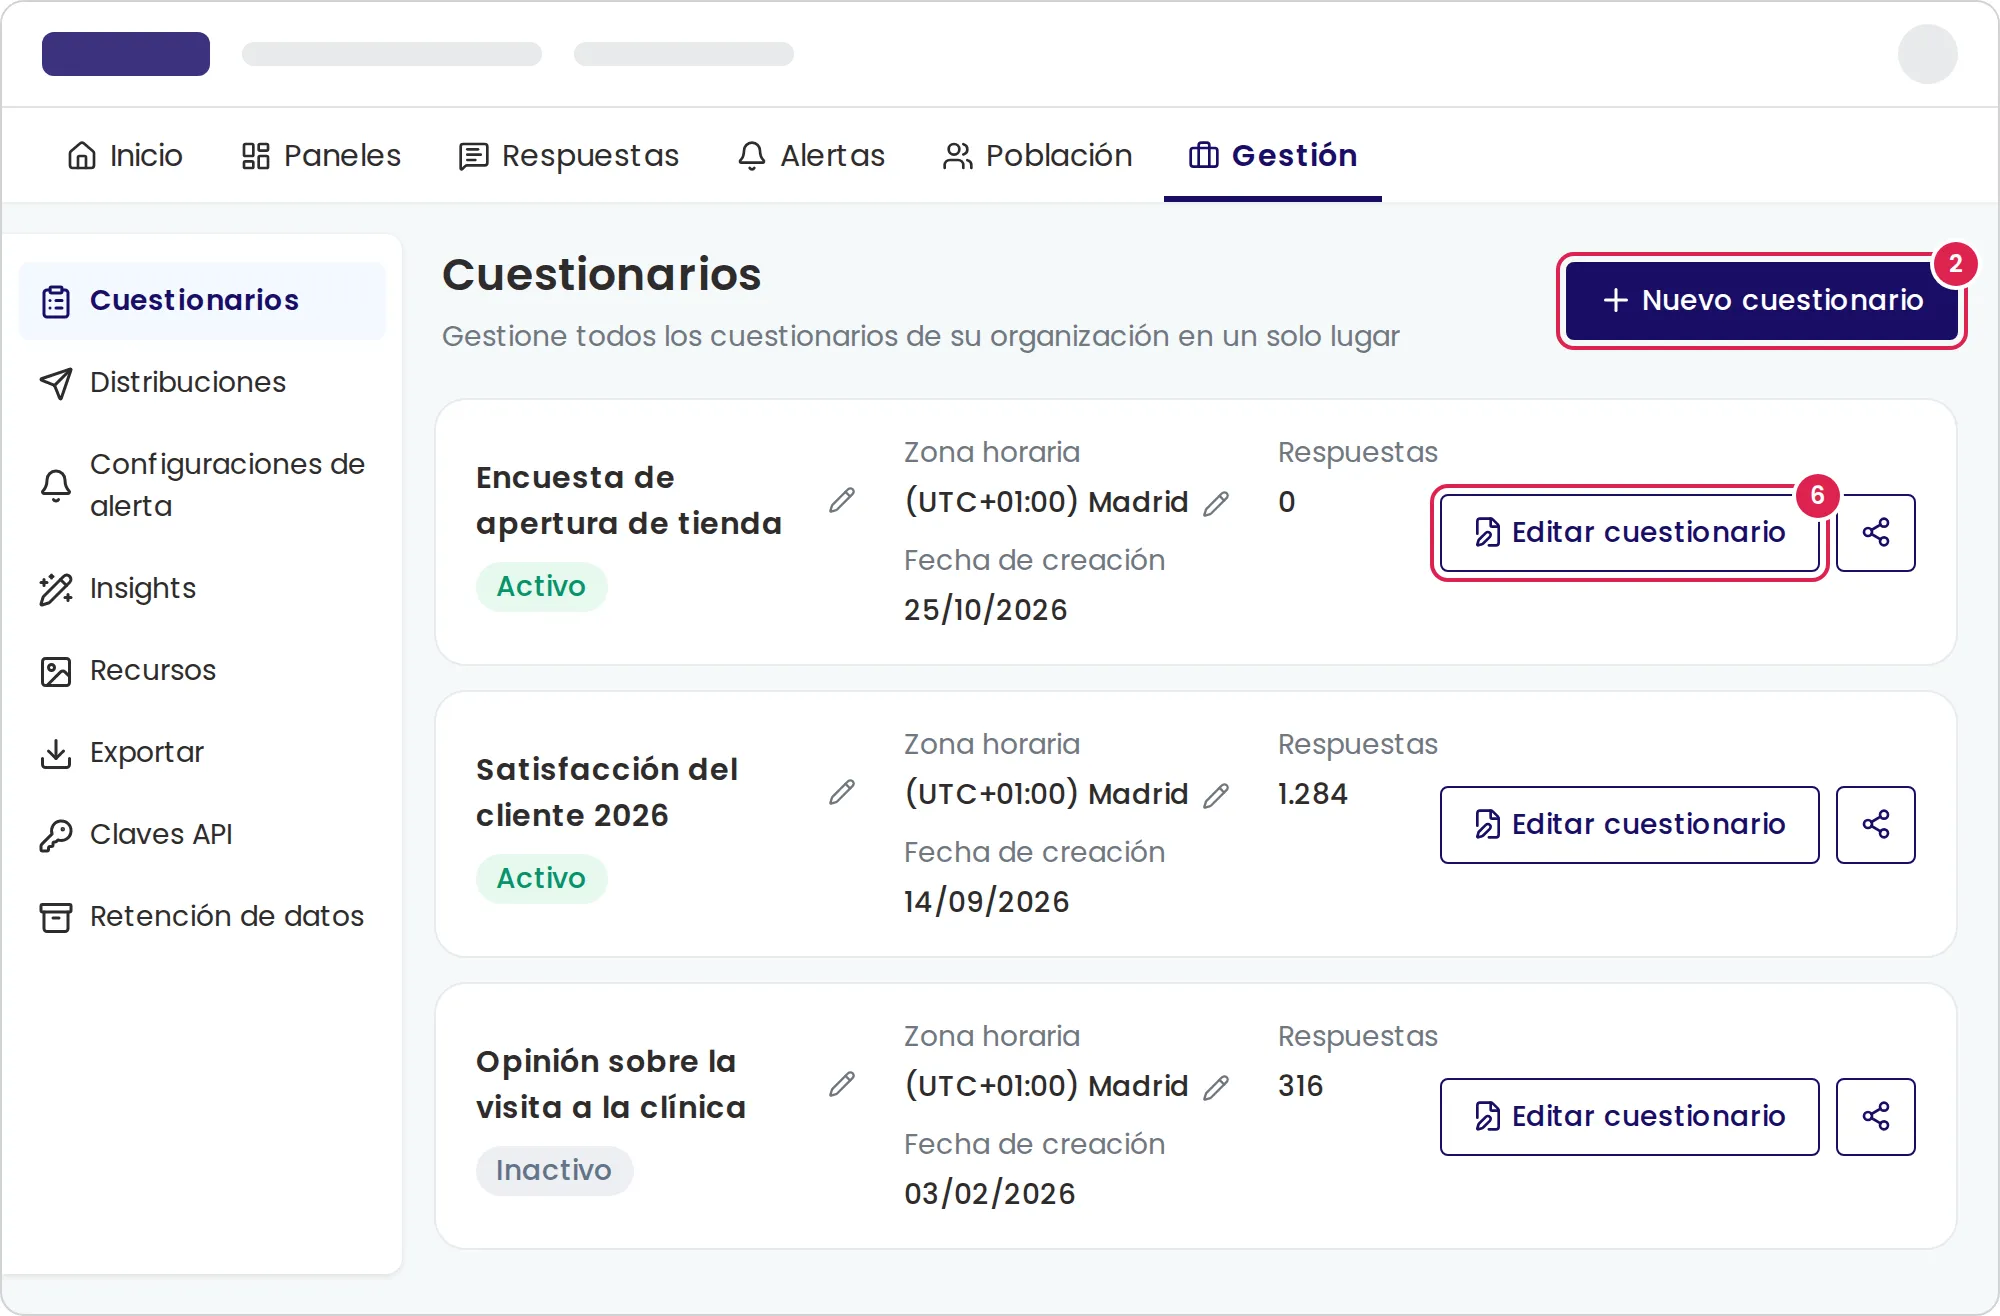
Task: Click the purple logo in the header
Action: pyautogui.click(x=126, y=54)
